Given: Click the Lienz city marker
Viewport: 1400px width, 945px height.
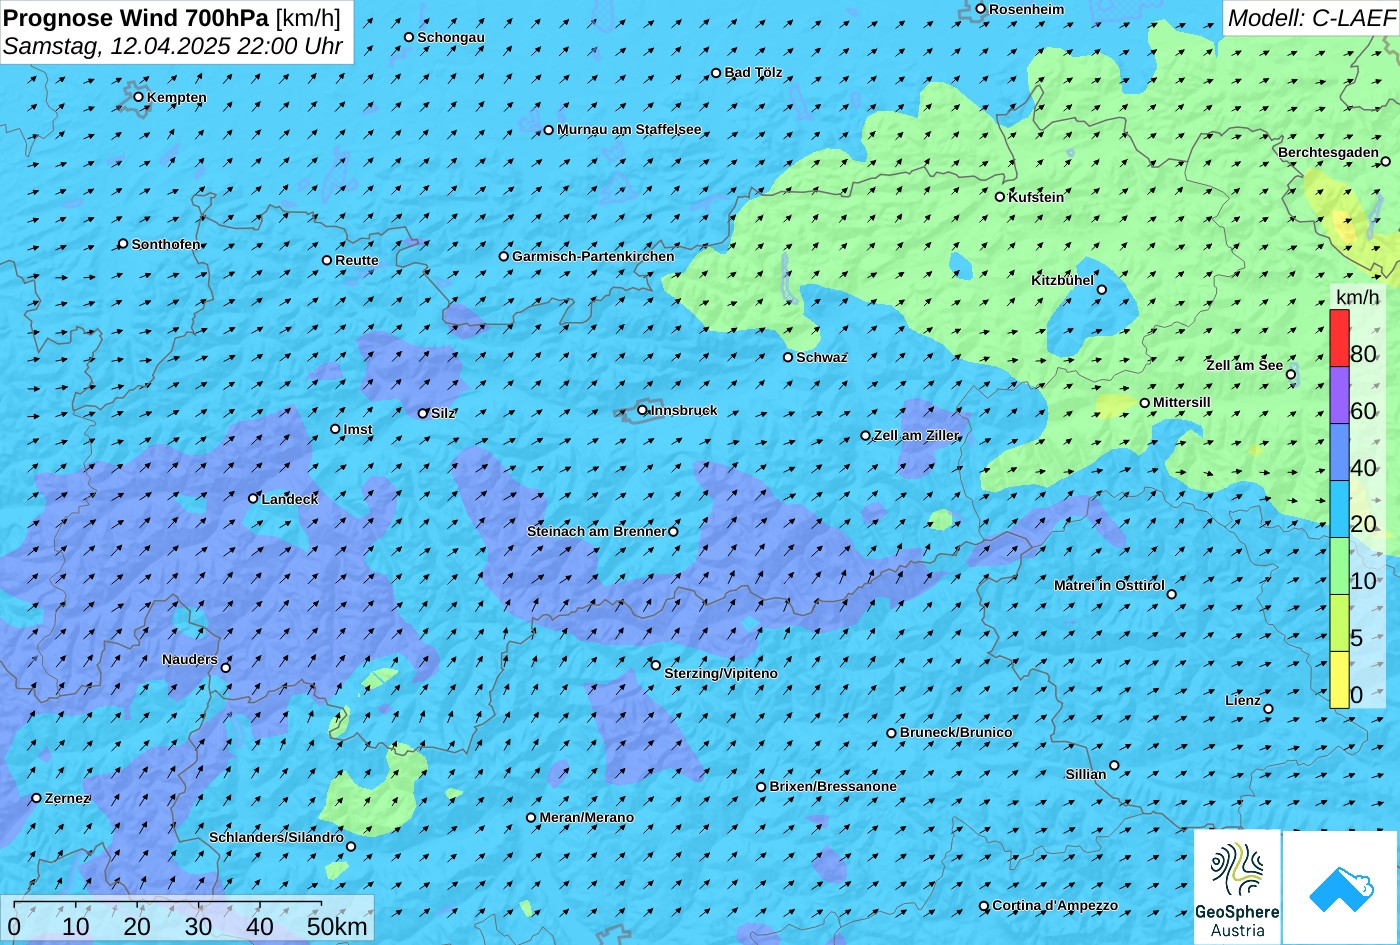Looking at the screenshot, I should 1268,709.
